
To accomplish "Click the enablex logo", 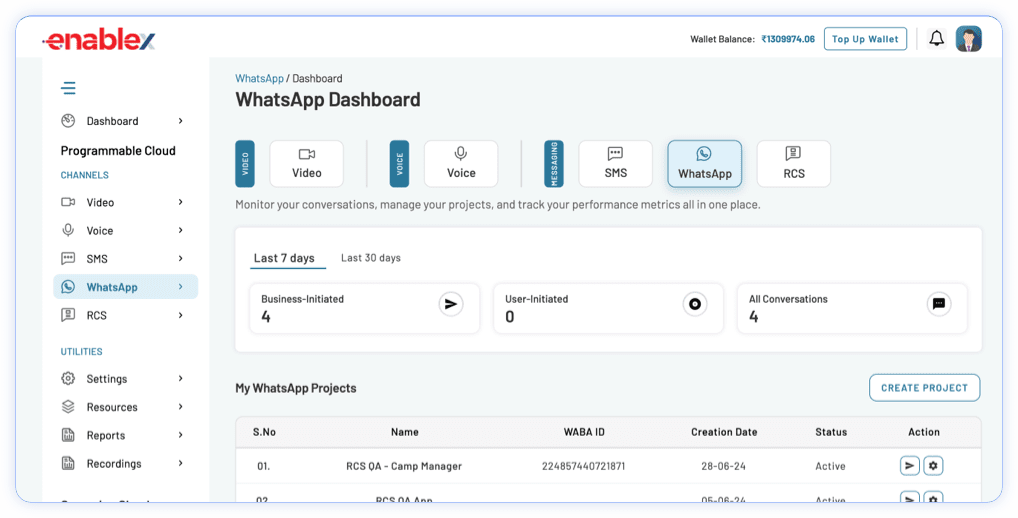I will point(99,40).
